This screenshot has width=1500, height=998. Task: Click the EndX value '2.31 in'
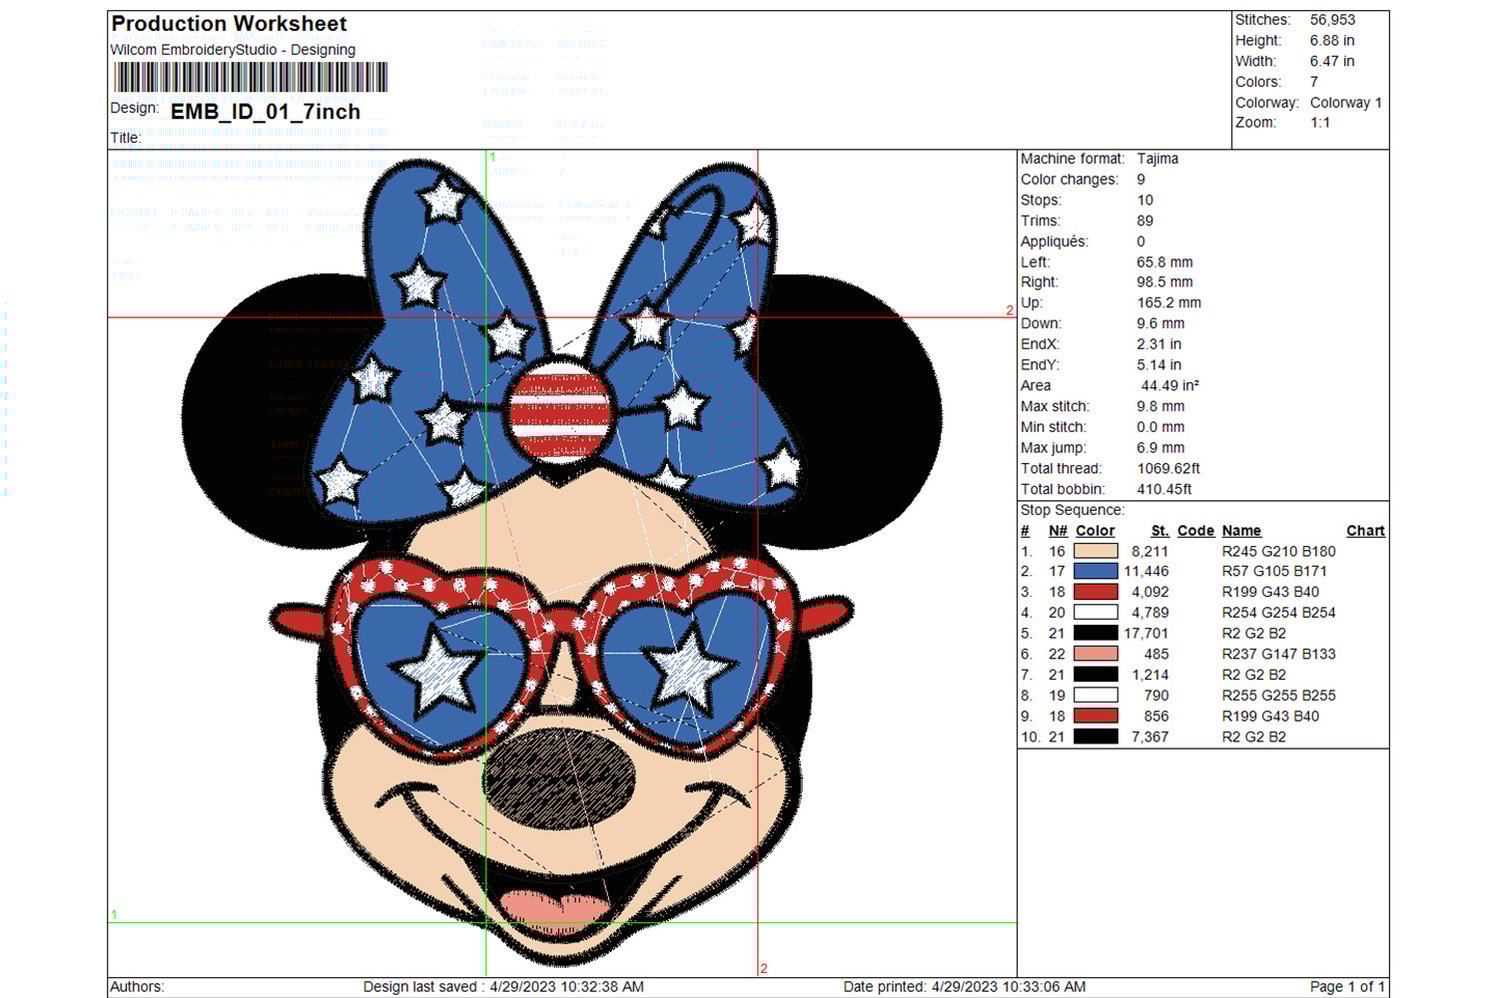[1159, 344]
